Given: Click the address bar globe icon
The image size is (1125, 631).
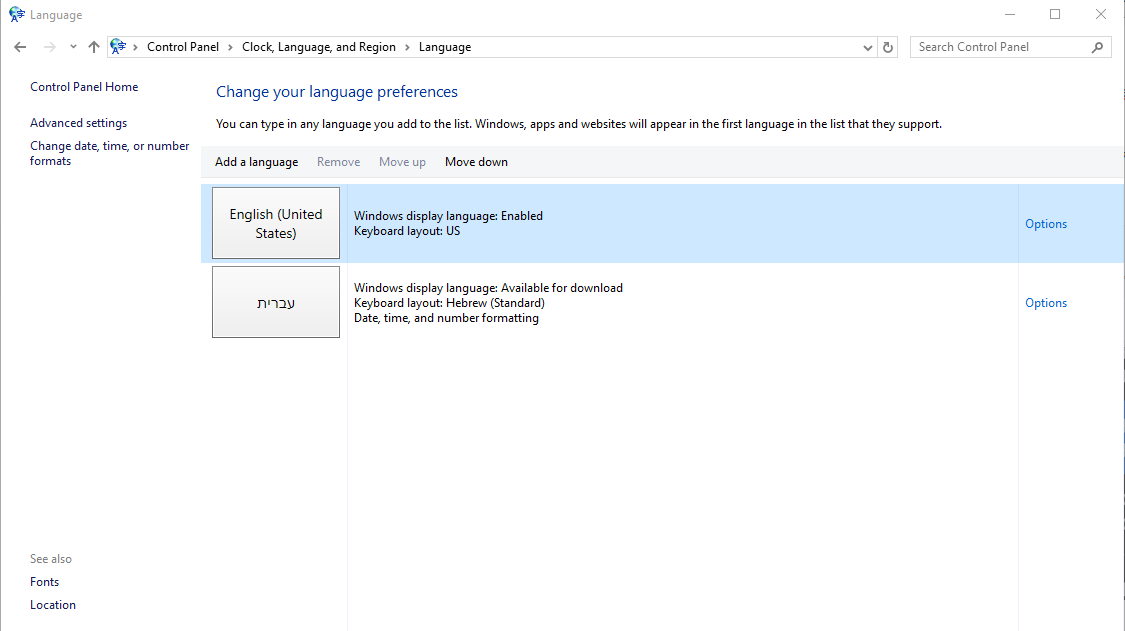Looking at the screenshot, I should tap(118, 47).
